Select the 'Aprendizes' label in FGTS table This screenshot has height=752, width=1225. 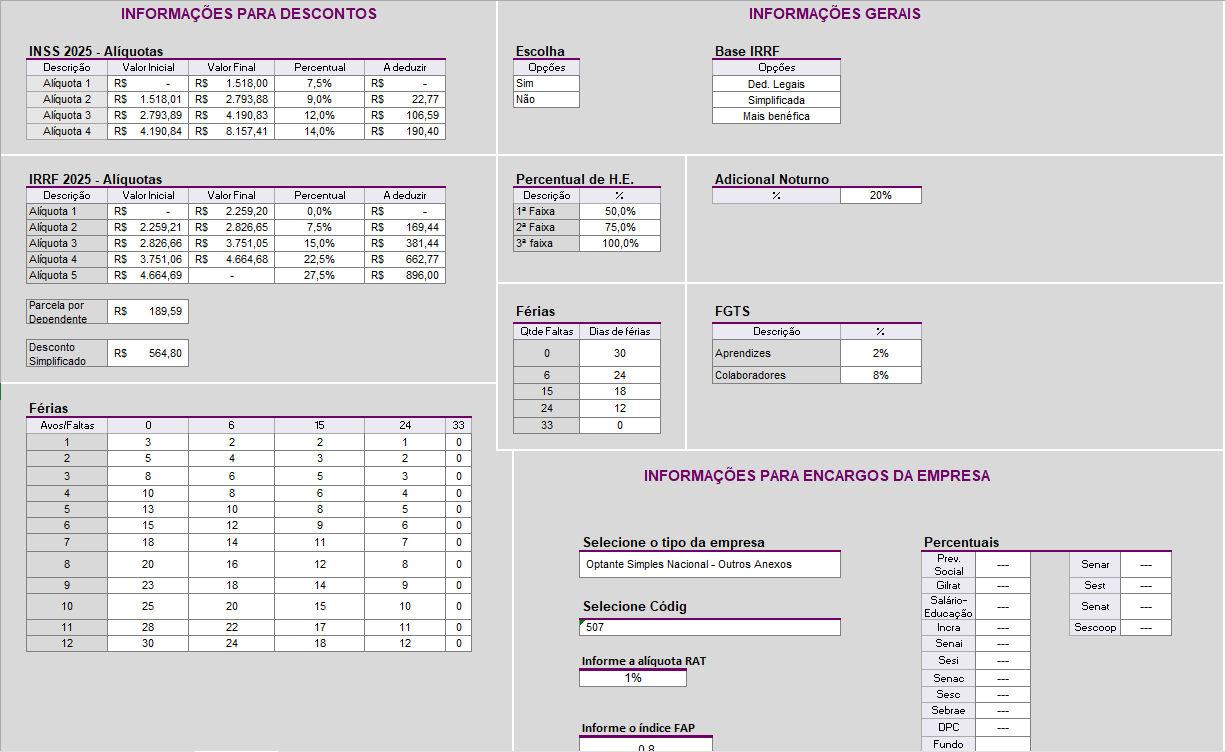pyautogui.click(x=776, y=353)
